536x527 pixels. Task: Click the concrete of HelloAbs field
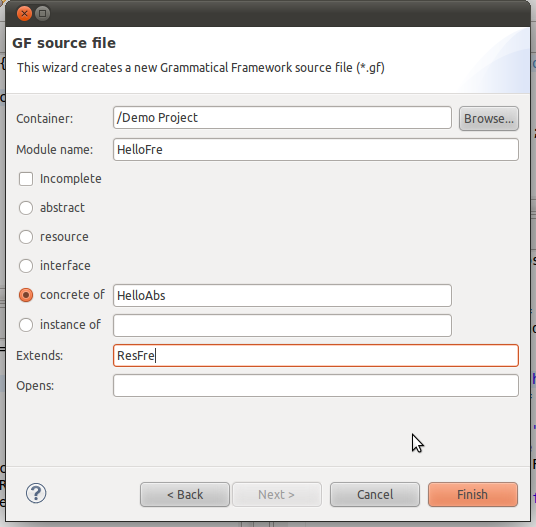(x=282, y=296)
